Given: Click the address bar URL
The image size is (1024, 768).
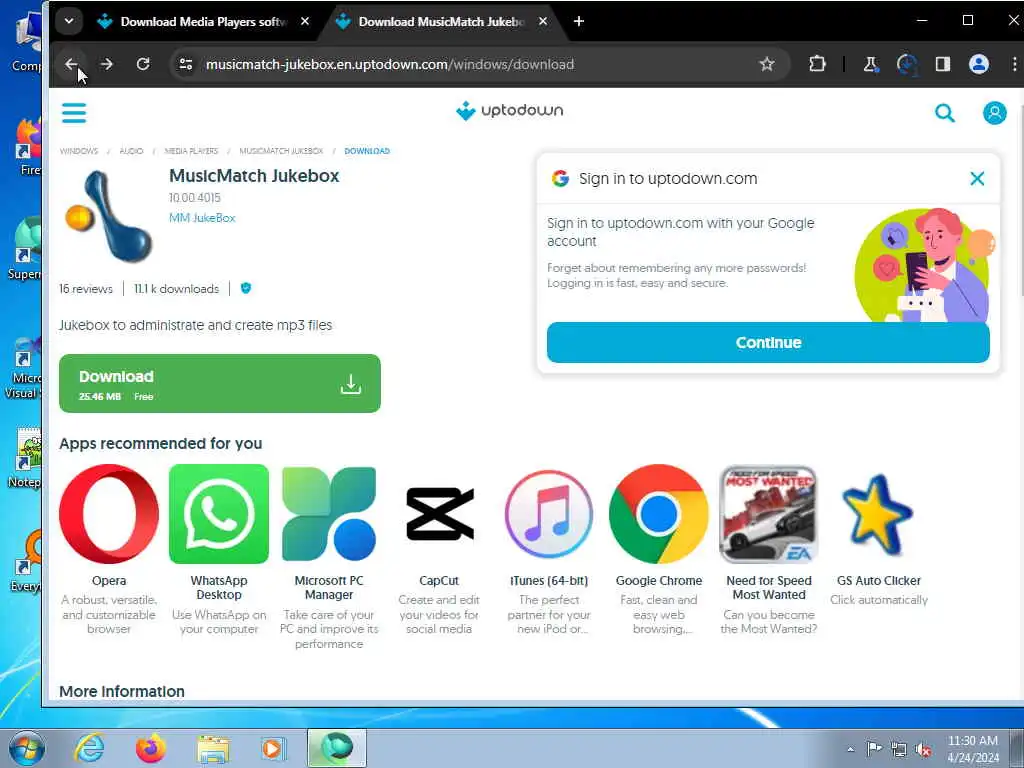Looking at the screenshot, I should 390,64.
